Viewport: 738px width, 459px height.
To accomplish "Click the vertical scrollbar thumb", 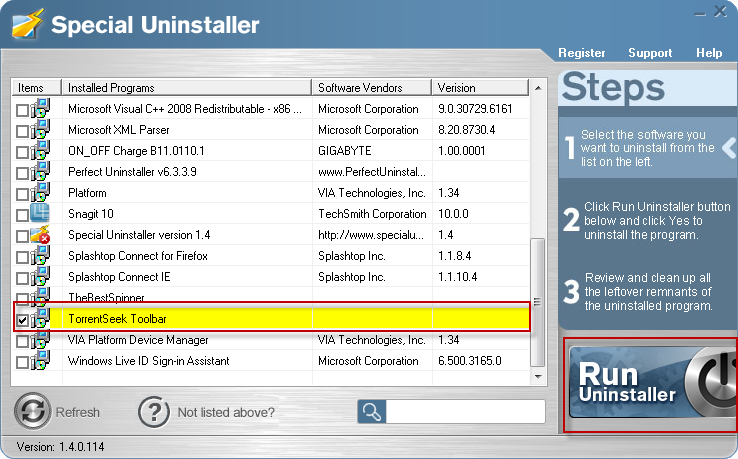I will pyautogui.click(x=537, y=302).
